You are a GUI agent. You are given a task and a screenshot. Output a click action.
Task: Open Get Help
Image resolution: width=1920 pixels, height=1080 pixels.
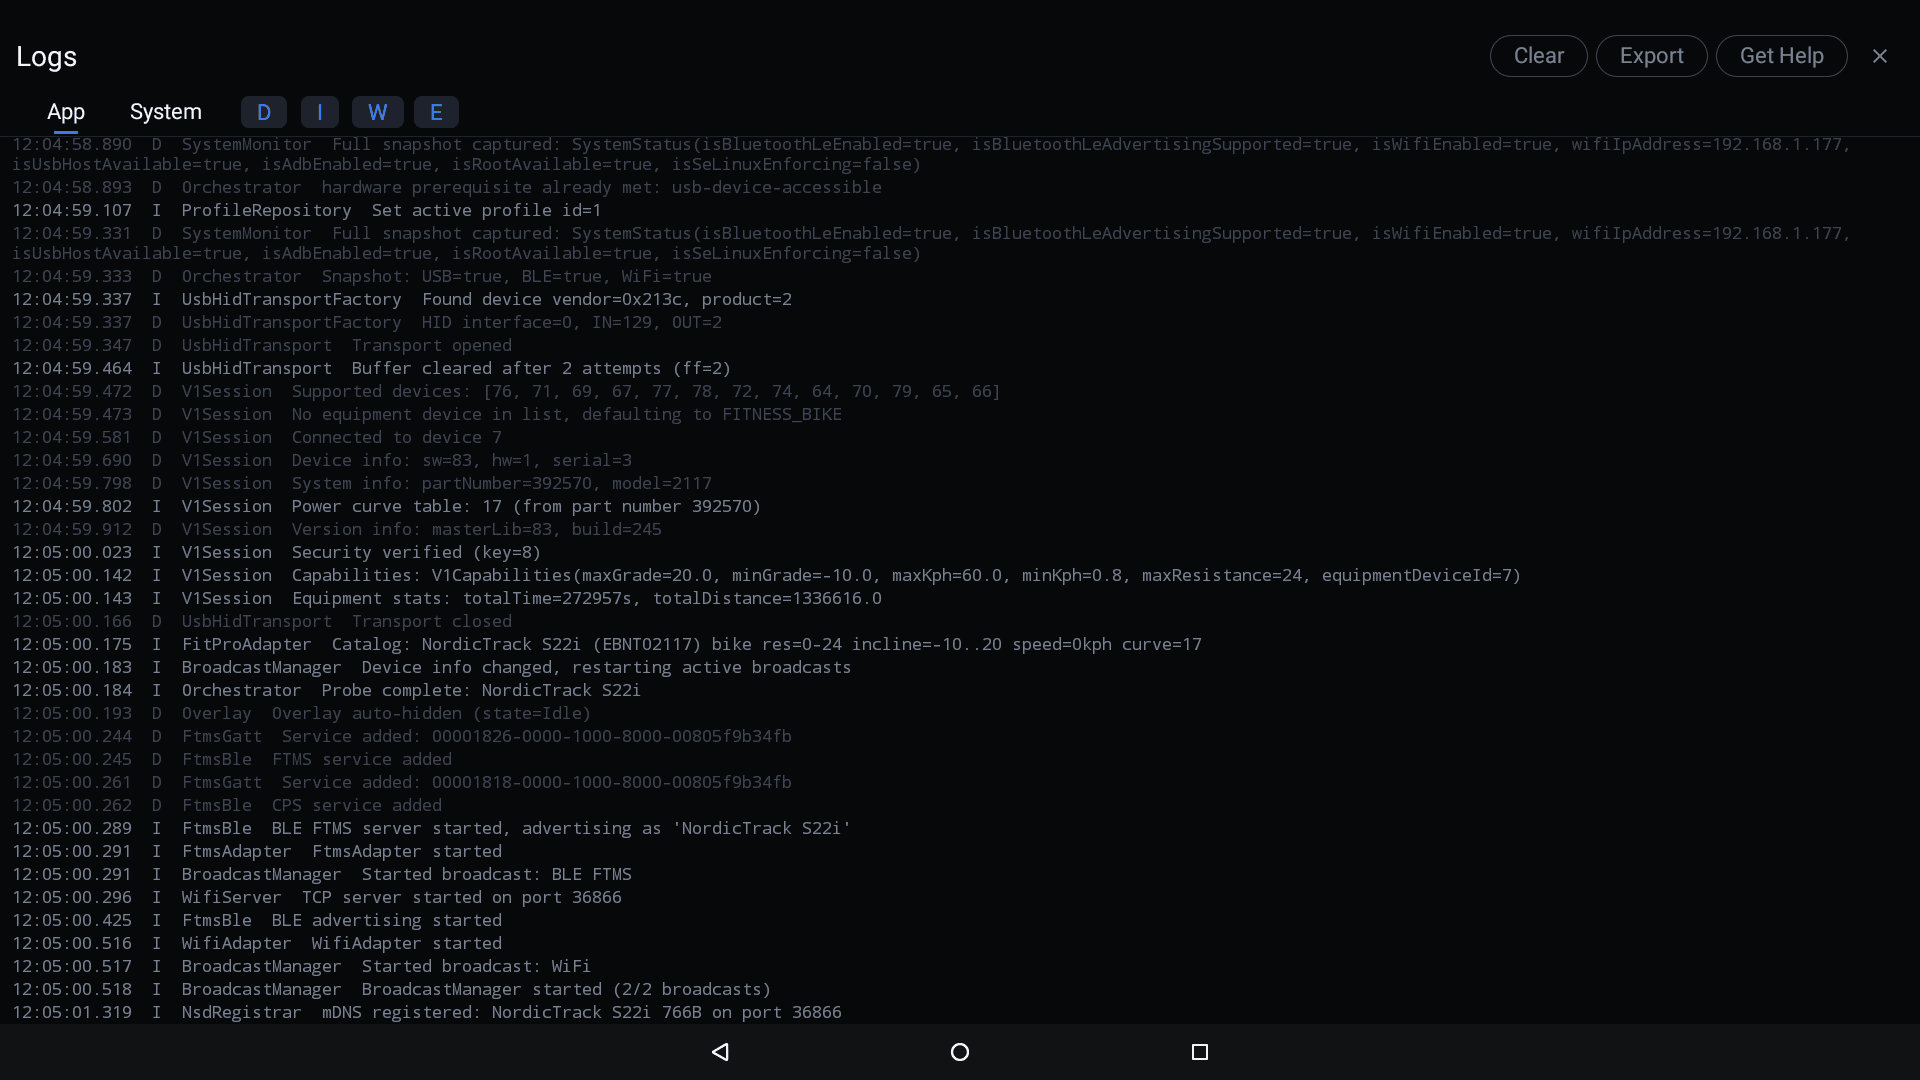pyautogui.click(x=1782, y=55)
